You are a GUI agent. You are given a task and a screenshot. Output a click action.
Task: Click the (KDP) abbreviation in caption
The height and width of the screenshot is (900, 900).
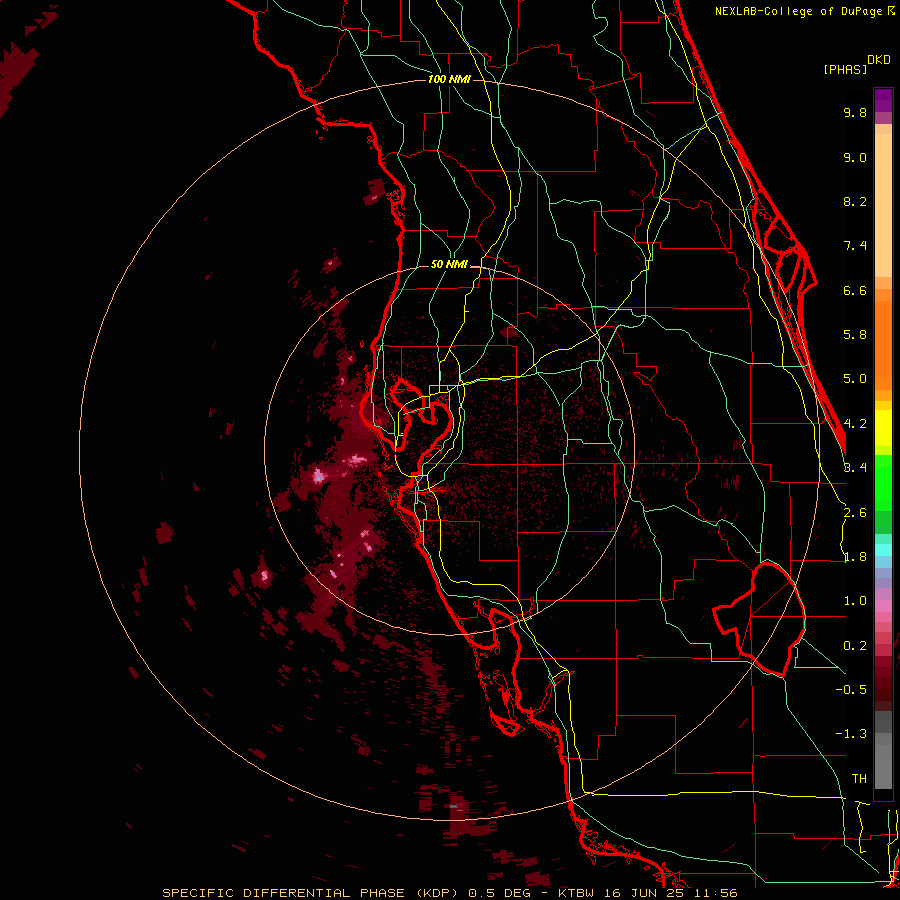[x=437, y=893]
